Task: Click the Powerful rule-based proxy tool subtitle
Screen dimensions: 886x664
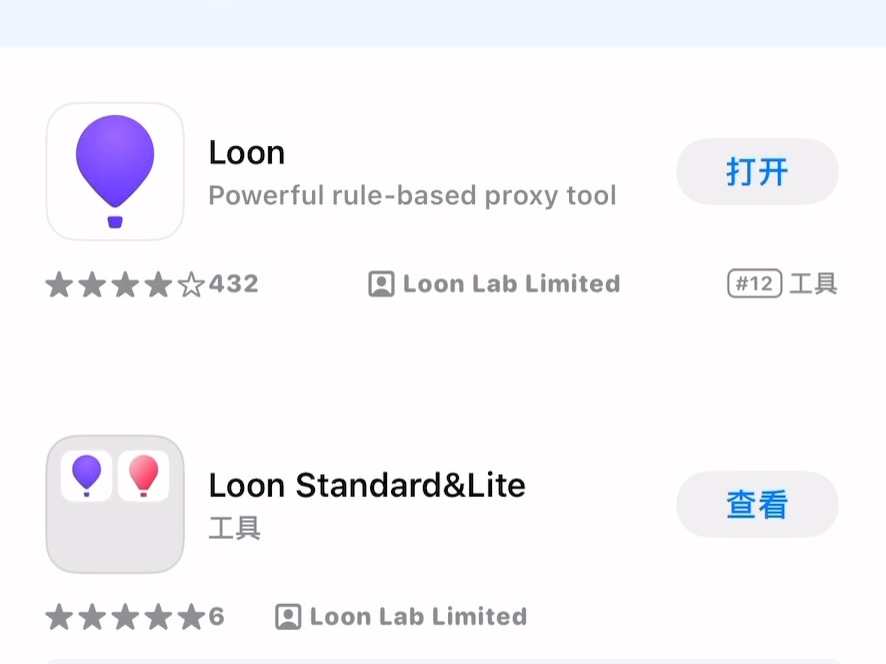Action: pyautogui.click(x=412, y=196)
